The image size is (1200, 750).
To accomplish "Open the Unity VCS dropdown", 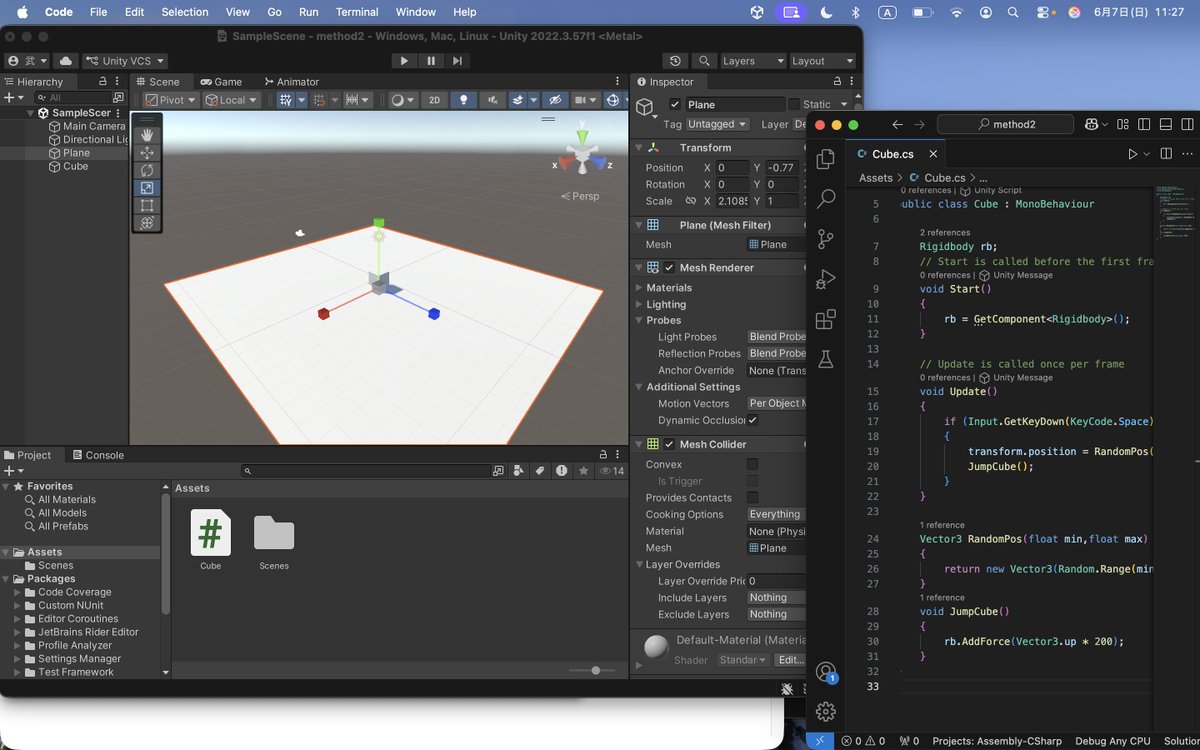I will tap(125, 61).
